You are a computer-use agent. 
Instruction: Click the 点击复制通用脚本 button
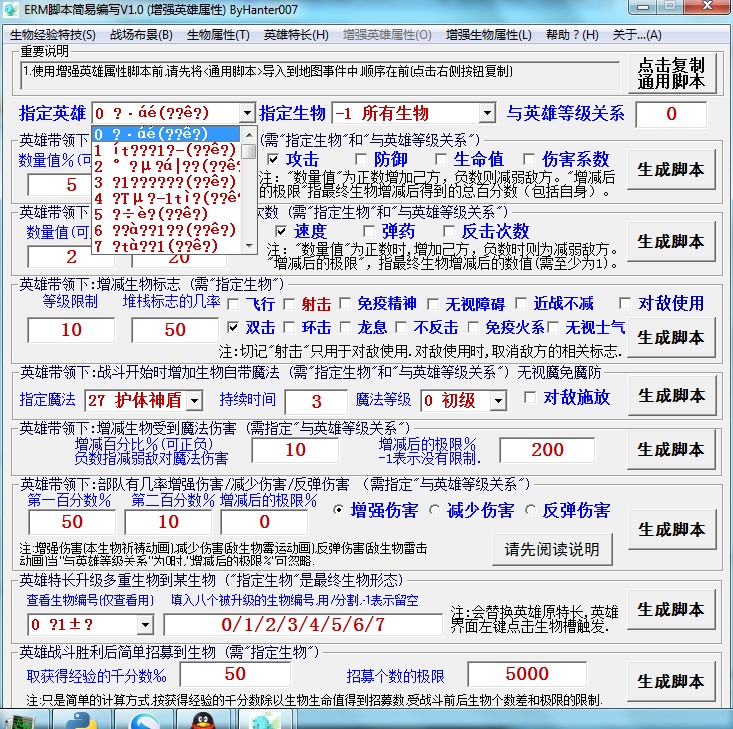pyautogui.click(x=671, y=73)
